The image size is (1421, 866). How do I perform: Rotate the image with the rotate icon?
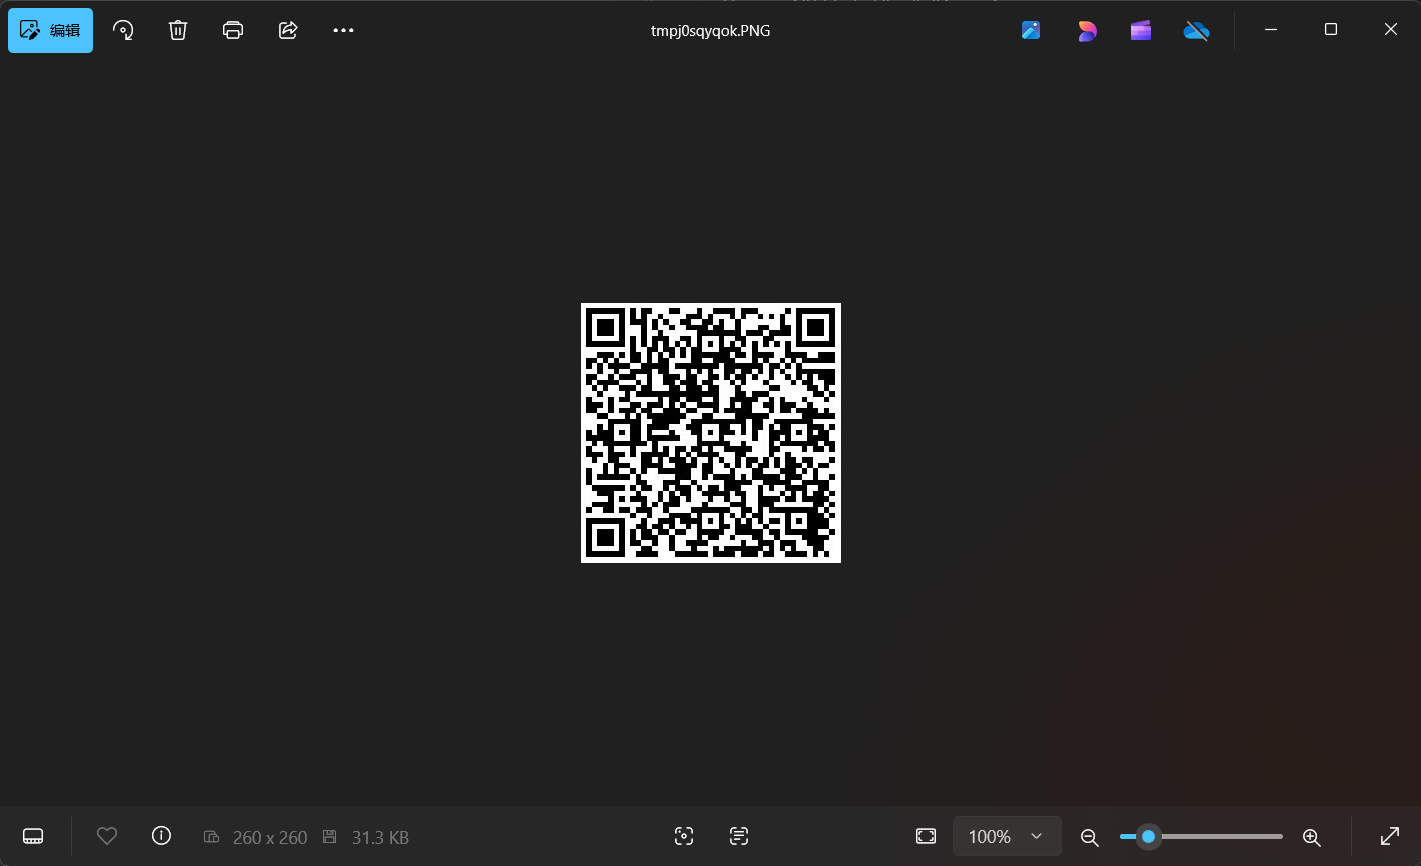pos(123,30)
